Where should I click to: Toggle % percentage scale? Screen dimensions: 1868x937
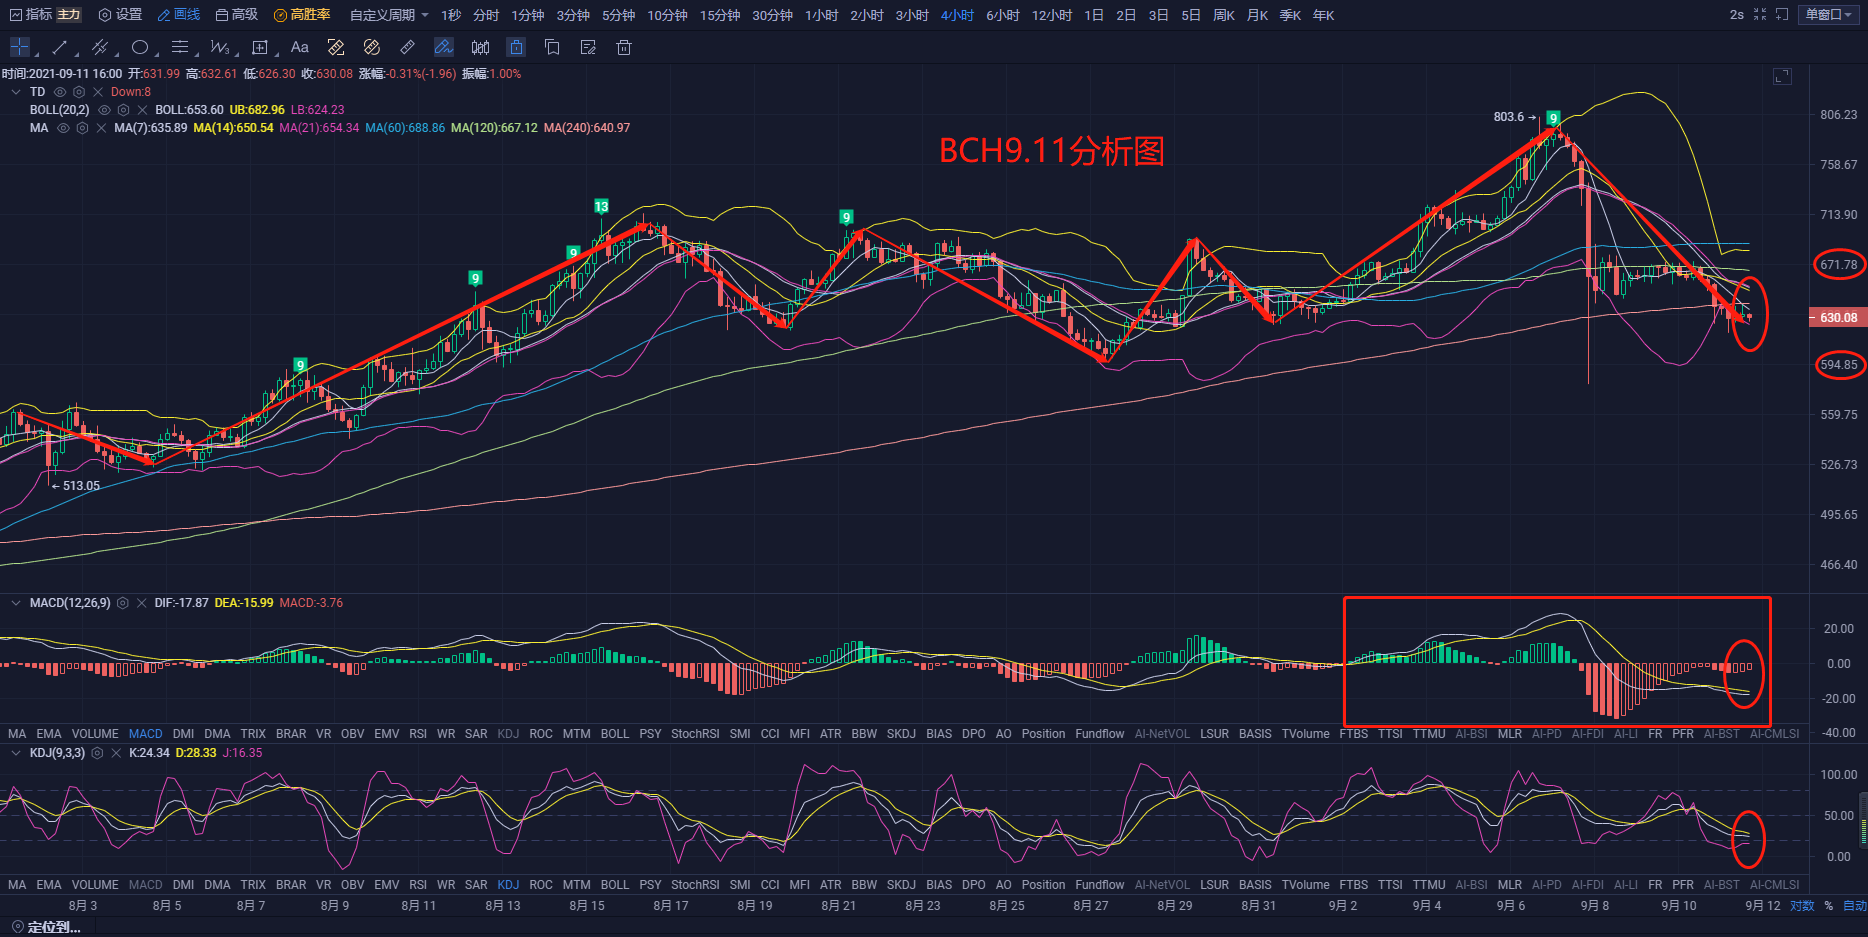tap(1829, 906)
